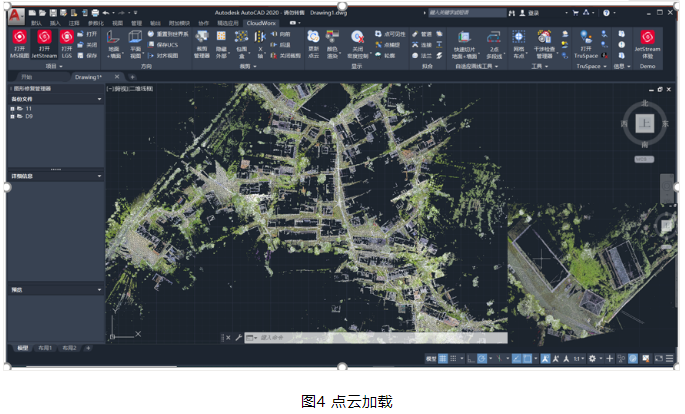This screenshot has height=414, width=685.
Task: Toggle object snap in status bar
Action: click(528, 358)
